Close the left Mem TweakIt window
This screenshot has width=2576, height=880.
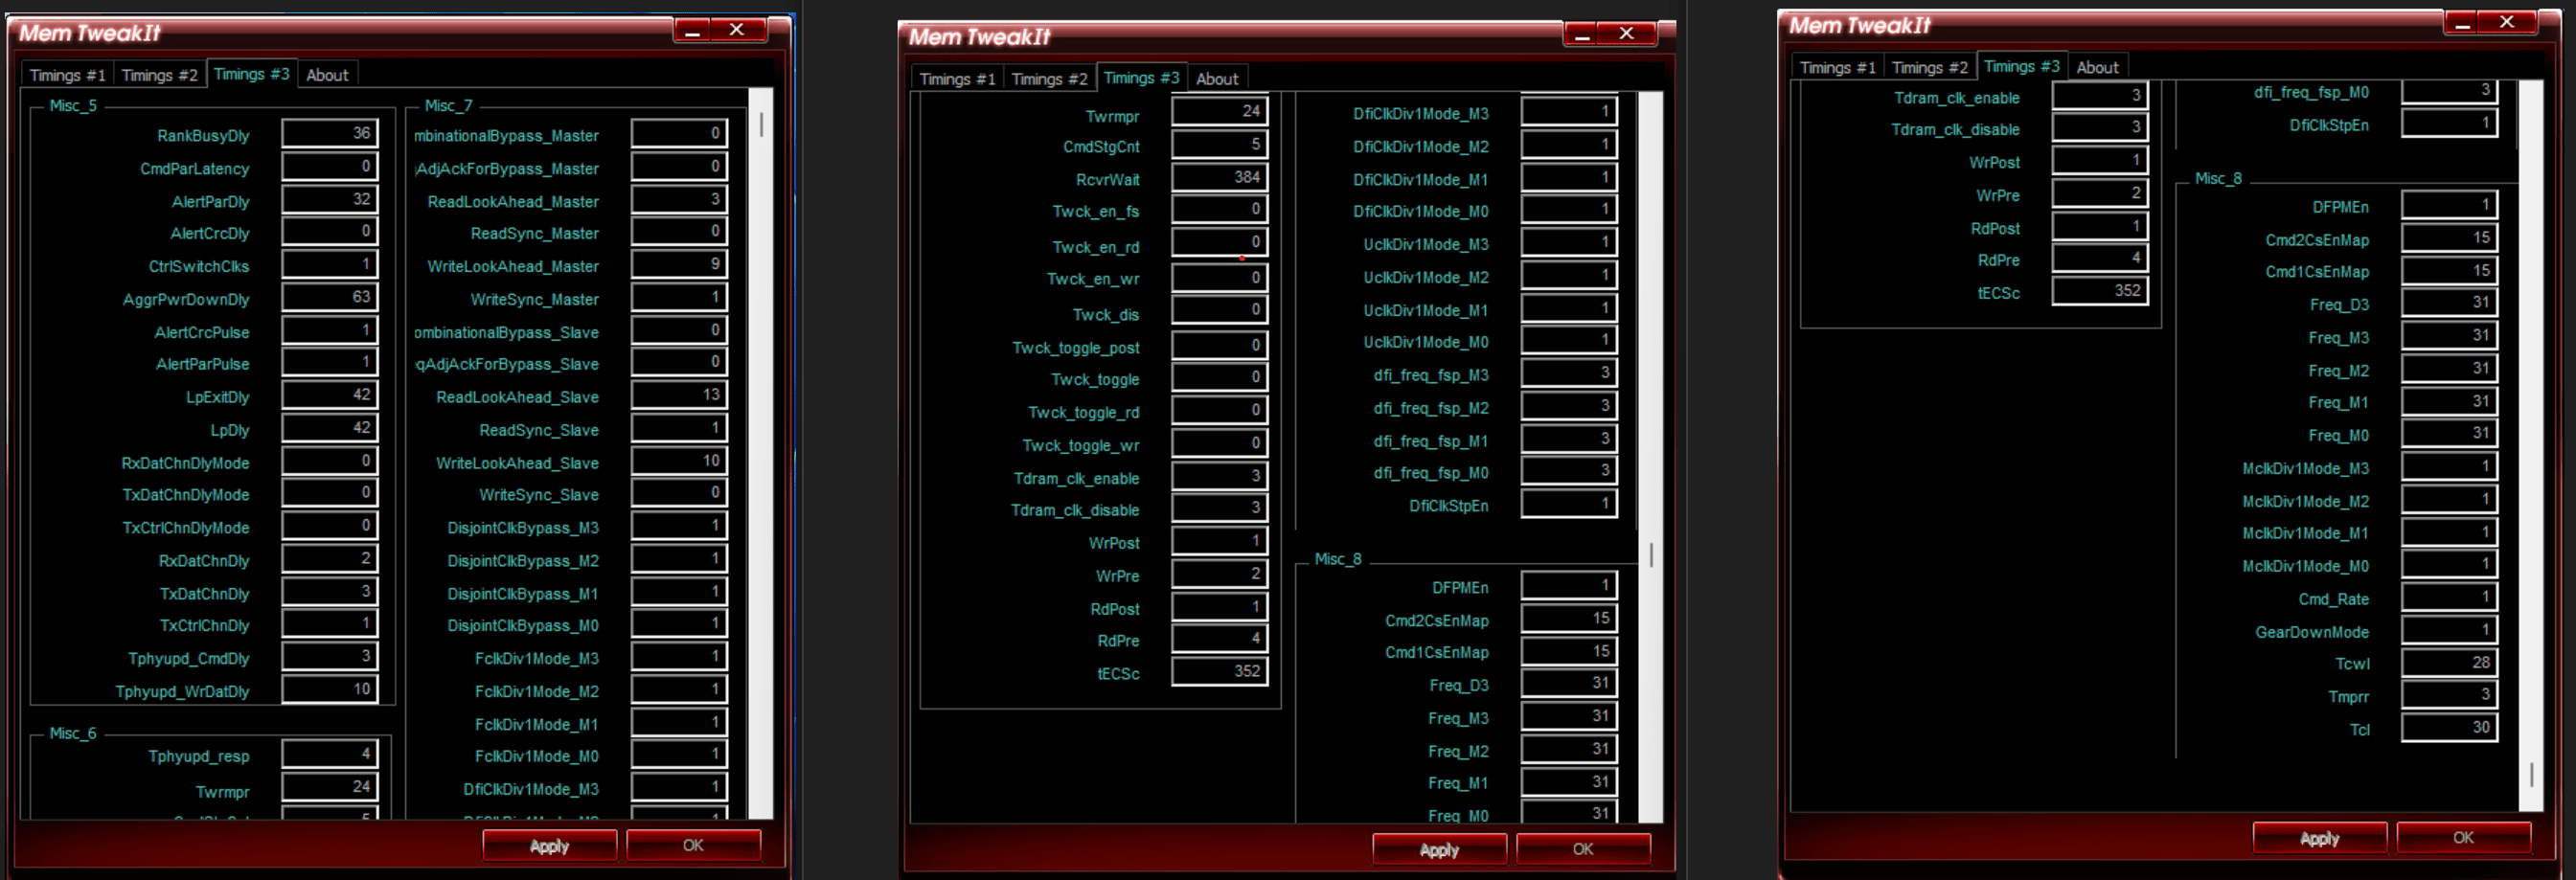pyautogui.click(x=737, y=31)
